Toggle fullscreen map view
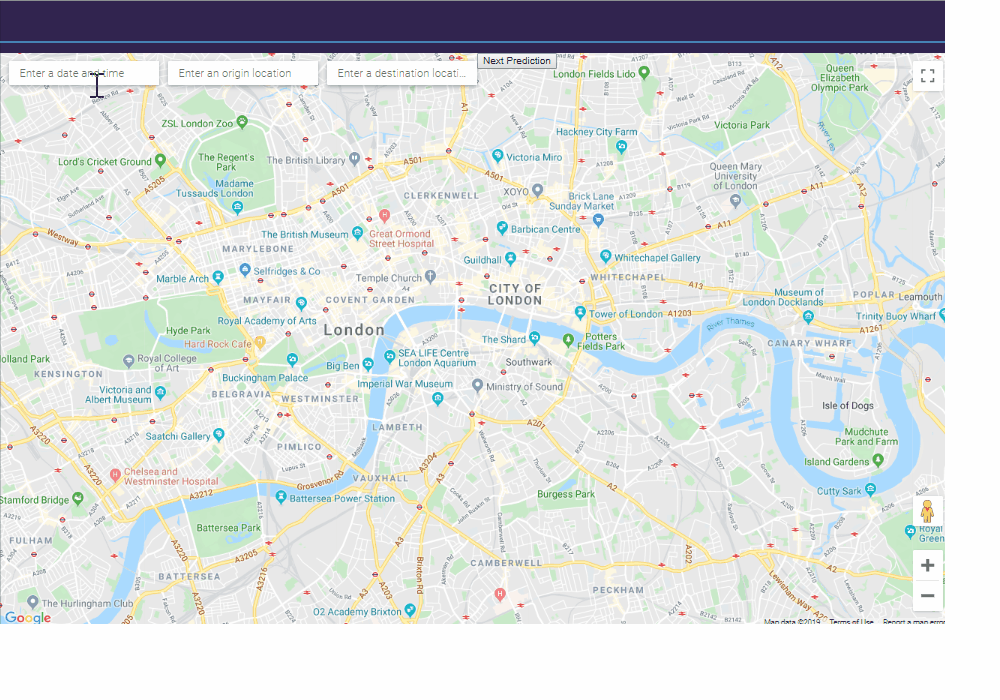 (x=928, y=76)
